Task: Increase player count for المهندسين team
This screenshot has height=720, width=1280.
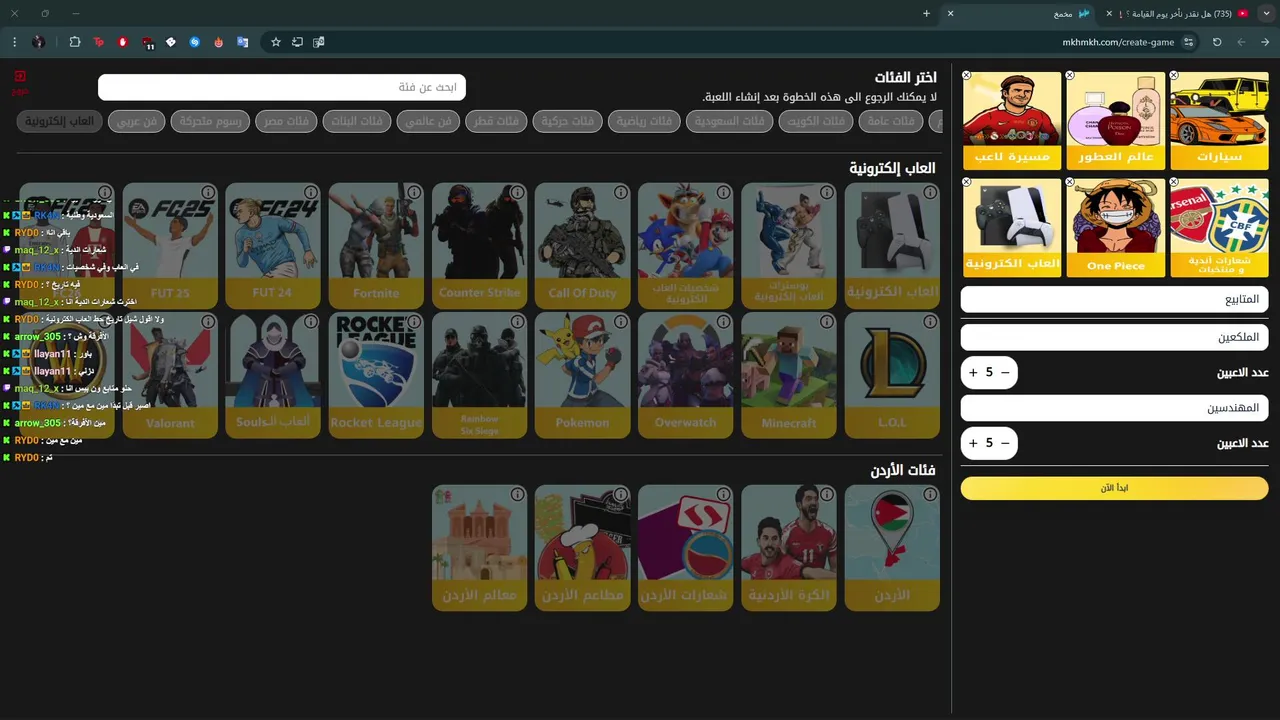Action: 973,442
